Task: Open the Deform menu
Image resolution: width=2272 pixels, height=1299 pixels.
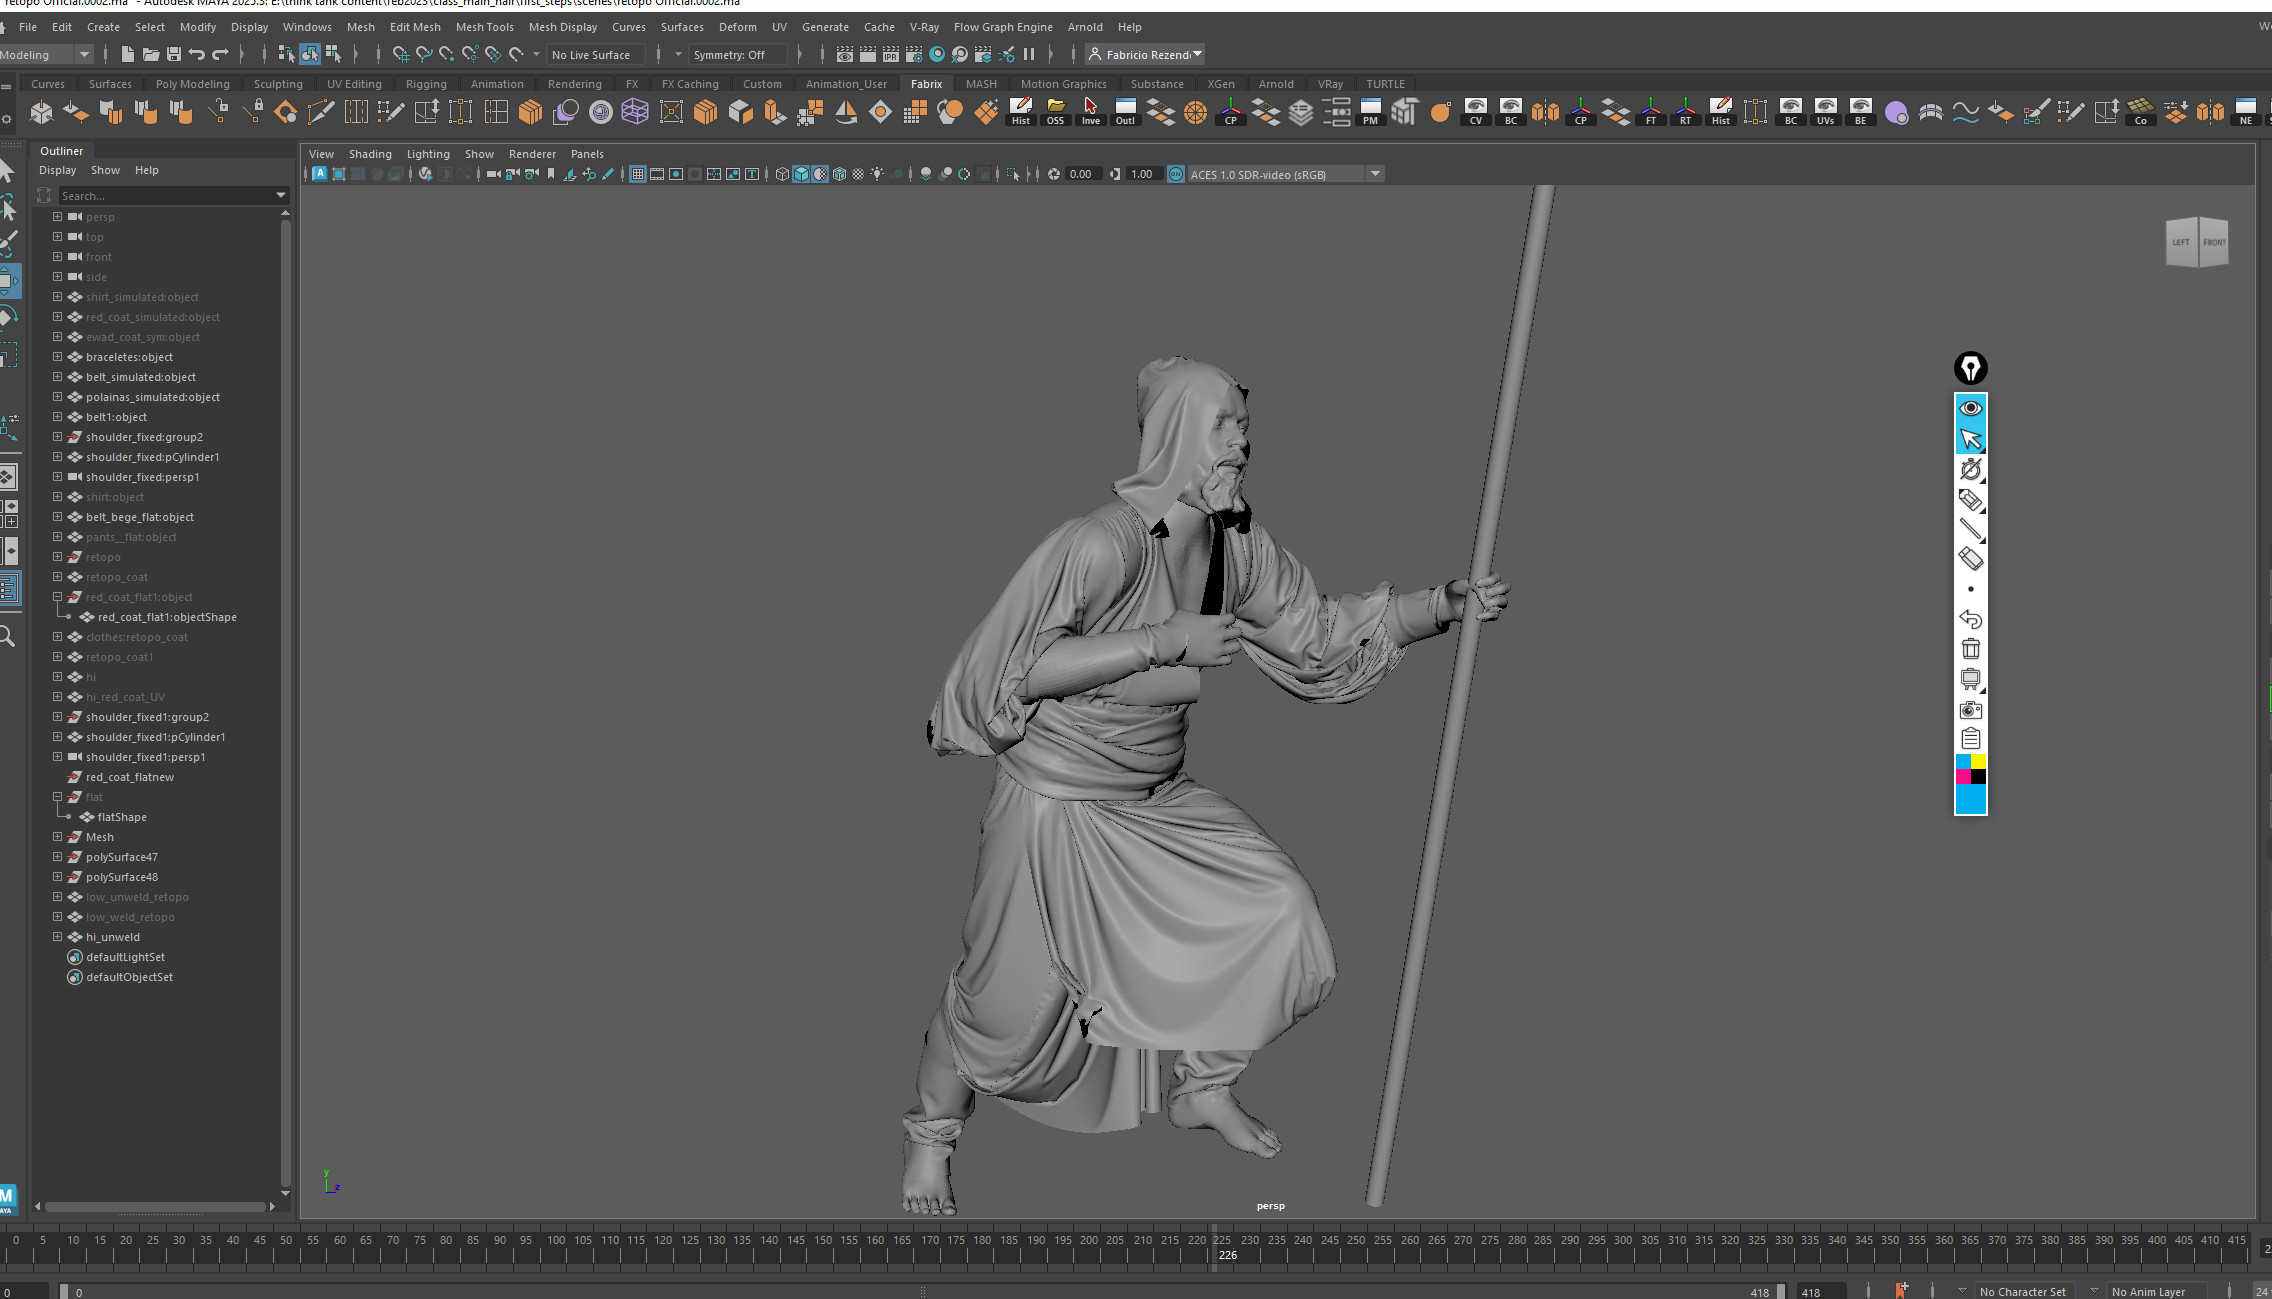Action: (x=737, y=27)
